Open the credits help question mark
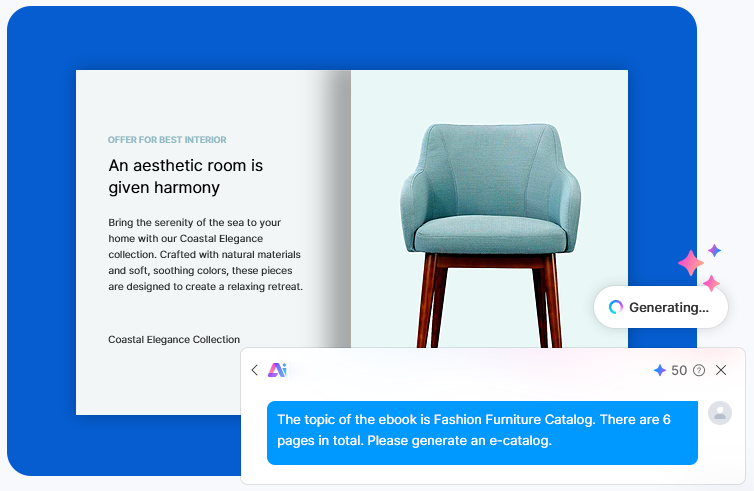This screenshot has height=491, width=754. (699, 370)
